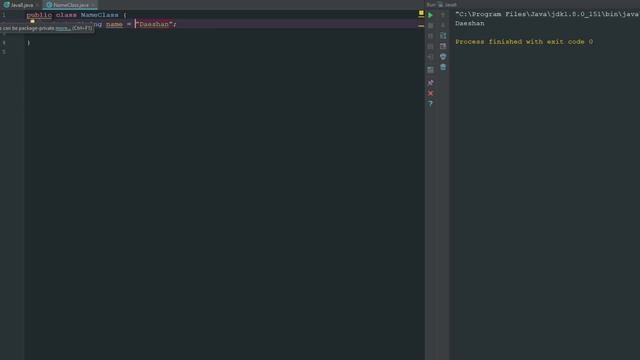Click the Restore Layout icon in Run panel
The image size is (640, 360).
(x=430, y=70)
